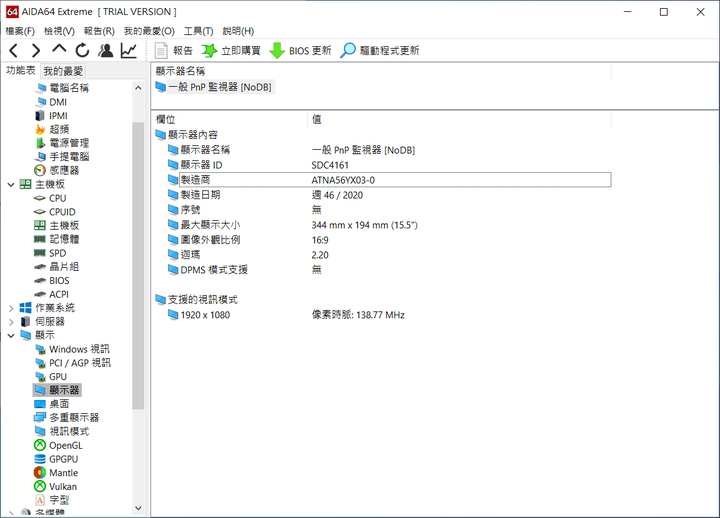
Task: Click the BIOS 更新 button
Action: (x=300, y=51)
